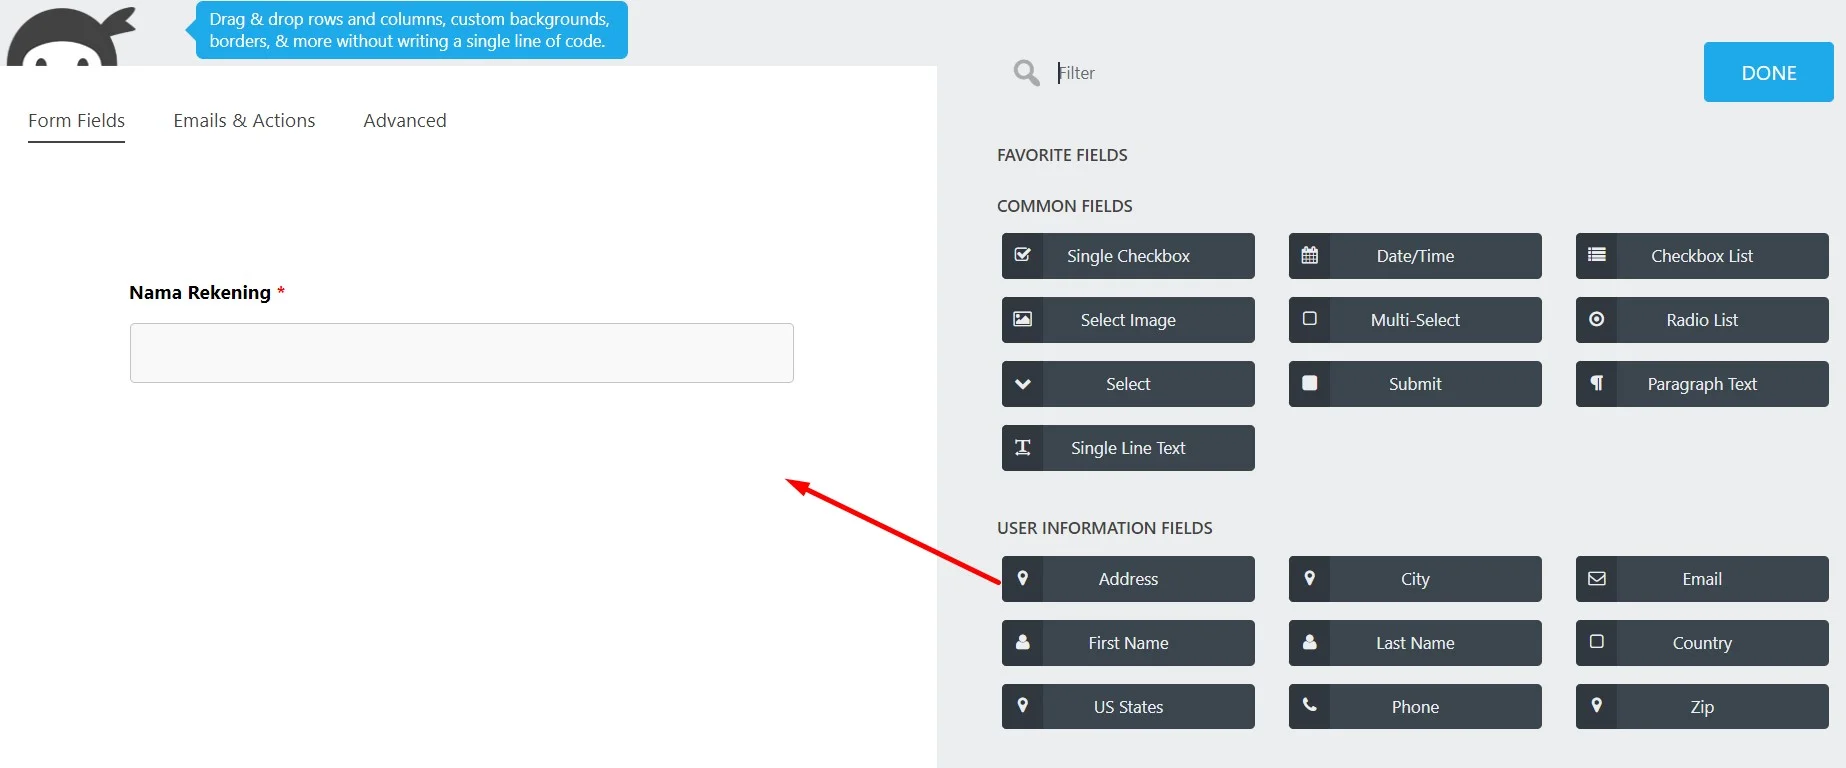The height and width of the screenshot is (768, 1846).
Task: Add a Last Name field
Action: [1415, 643]
